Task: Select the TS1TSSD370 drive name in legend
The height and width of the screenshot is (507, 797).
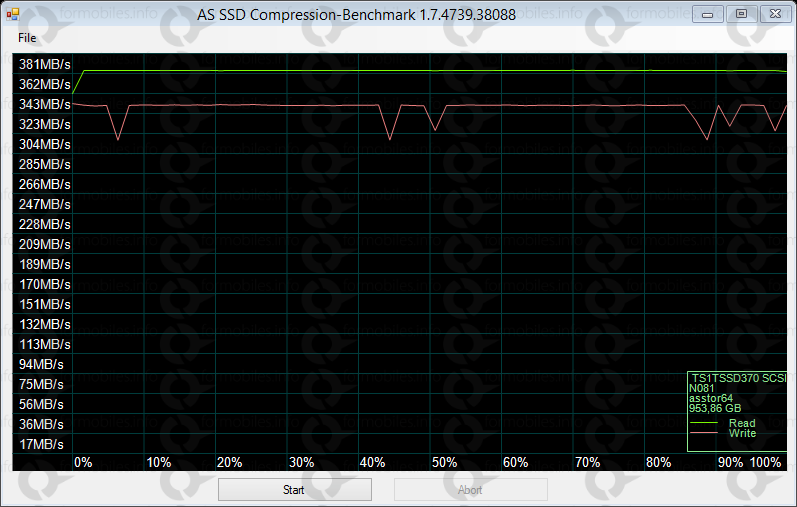Action: tap(738, 378)
